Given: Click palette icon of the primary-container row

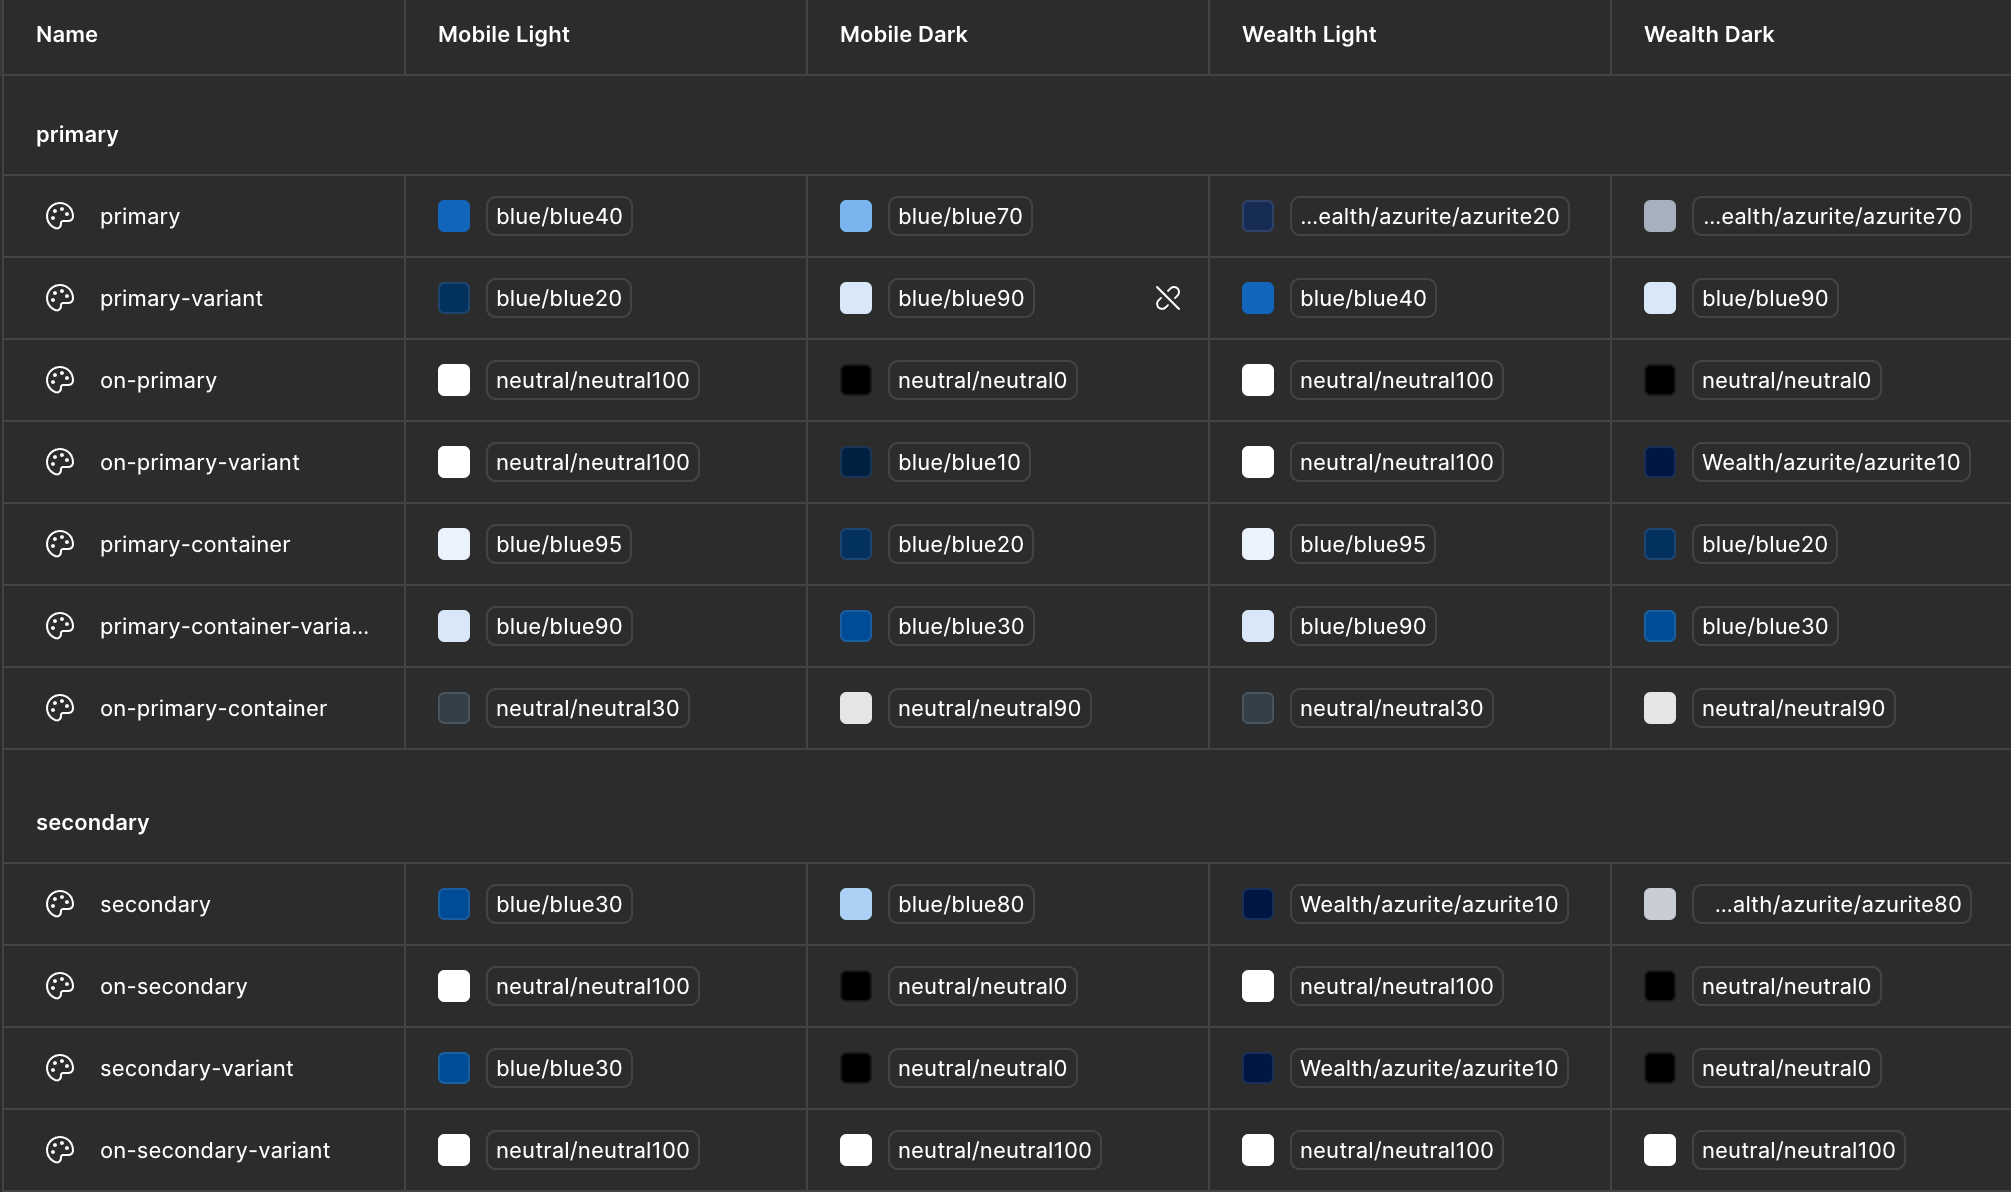Looking at the screenshot, I should pos(60,544).
